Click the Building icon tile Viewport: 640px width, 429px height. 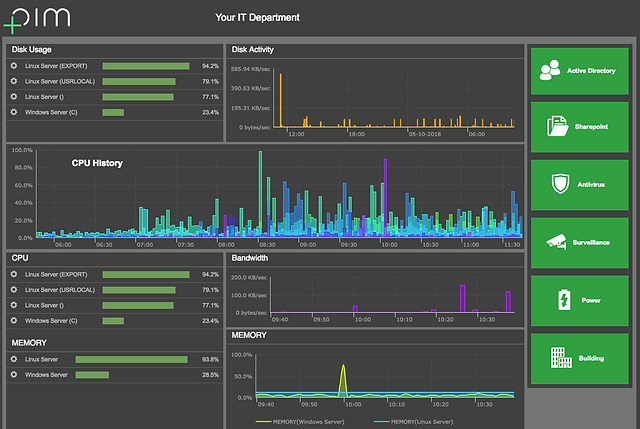click(580, 358)
